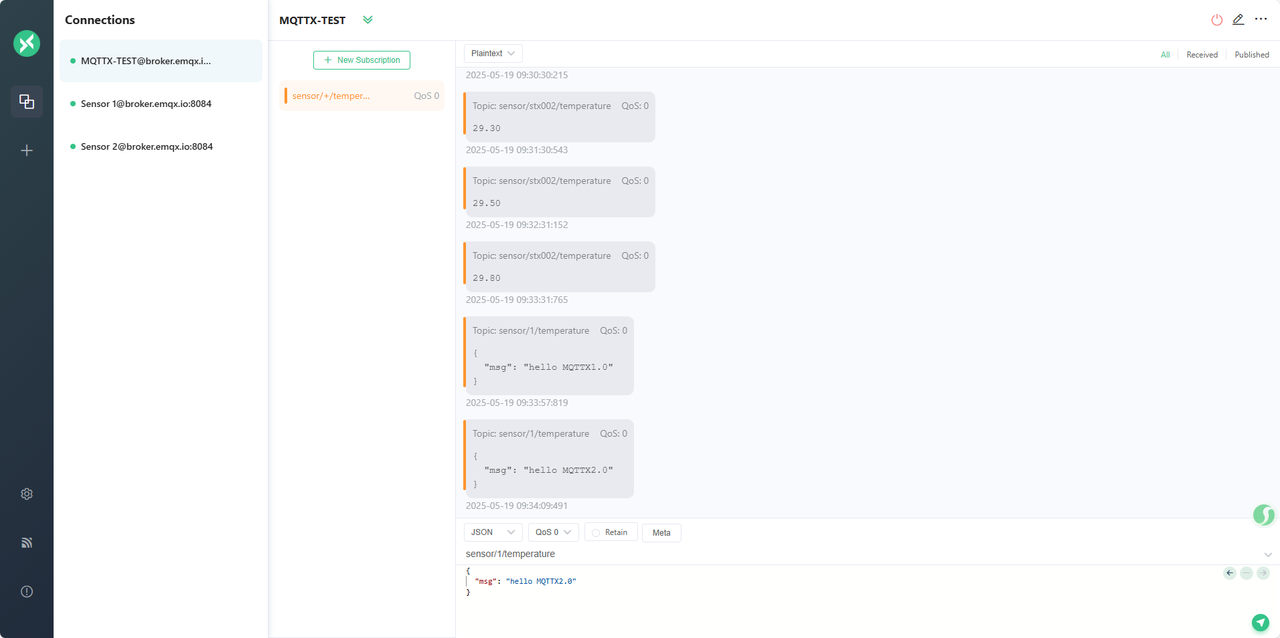Open the Connections page icon in sidebar
The image size is (1280, 638).
[27, 101]
